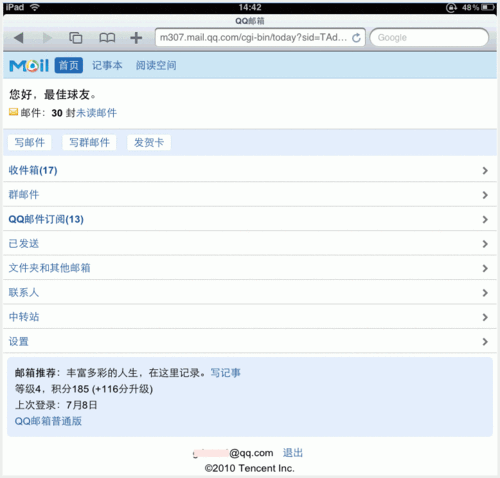500x478 pixels.
Task: Tap the Safari back arrow
Action: (19, 38)
